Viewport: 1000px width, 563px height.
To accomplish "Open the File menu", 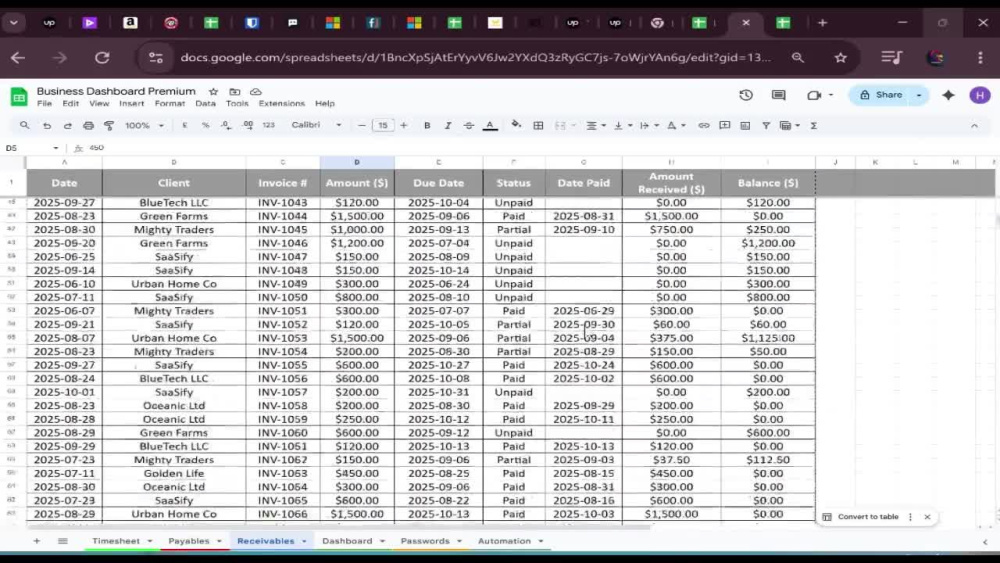I will click(x=44, y=103).
